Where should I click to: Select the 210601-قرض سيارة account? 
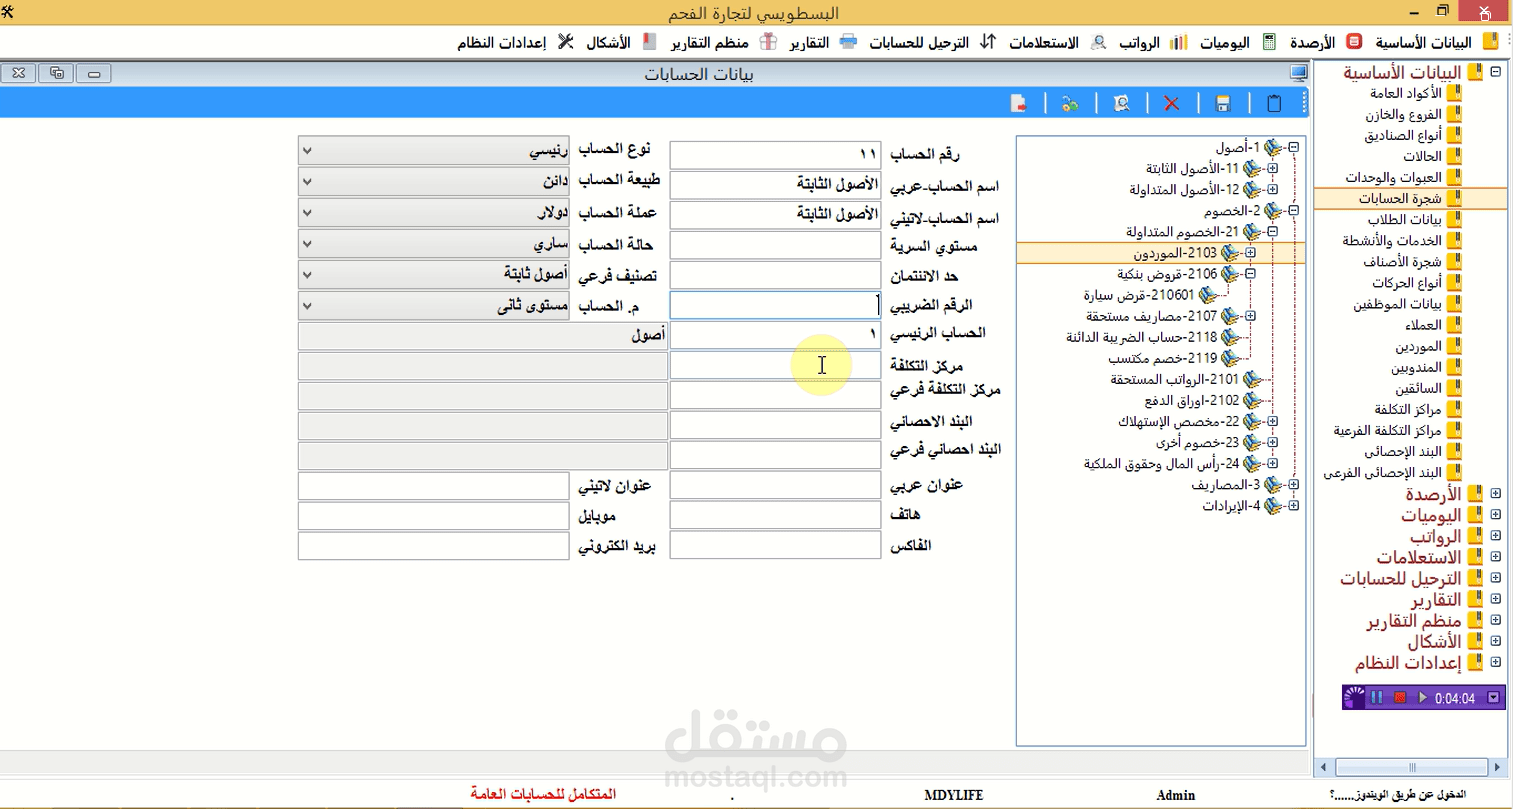pyautogui.click(x=1138, y=295)
